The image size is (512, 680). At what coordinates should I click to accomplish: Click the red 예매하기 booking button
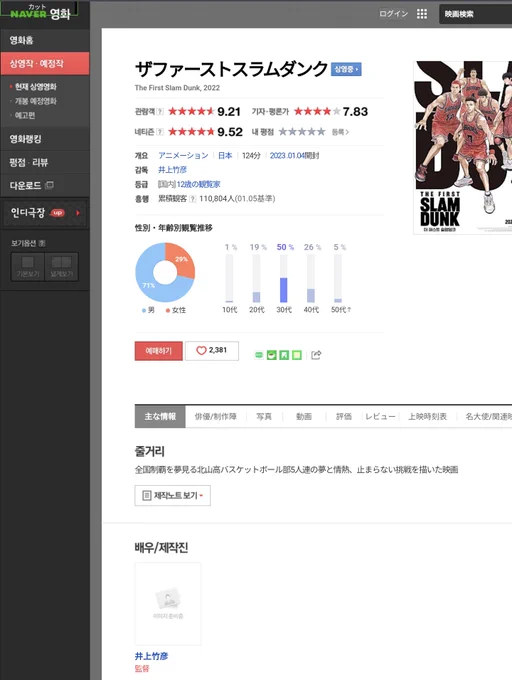(x=159, y=351)
